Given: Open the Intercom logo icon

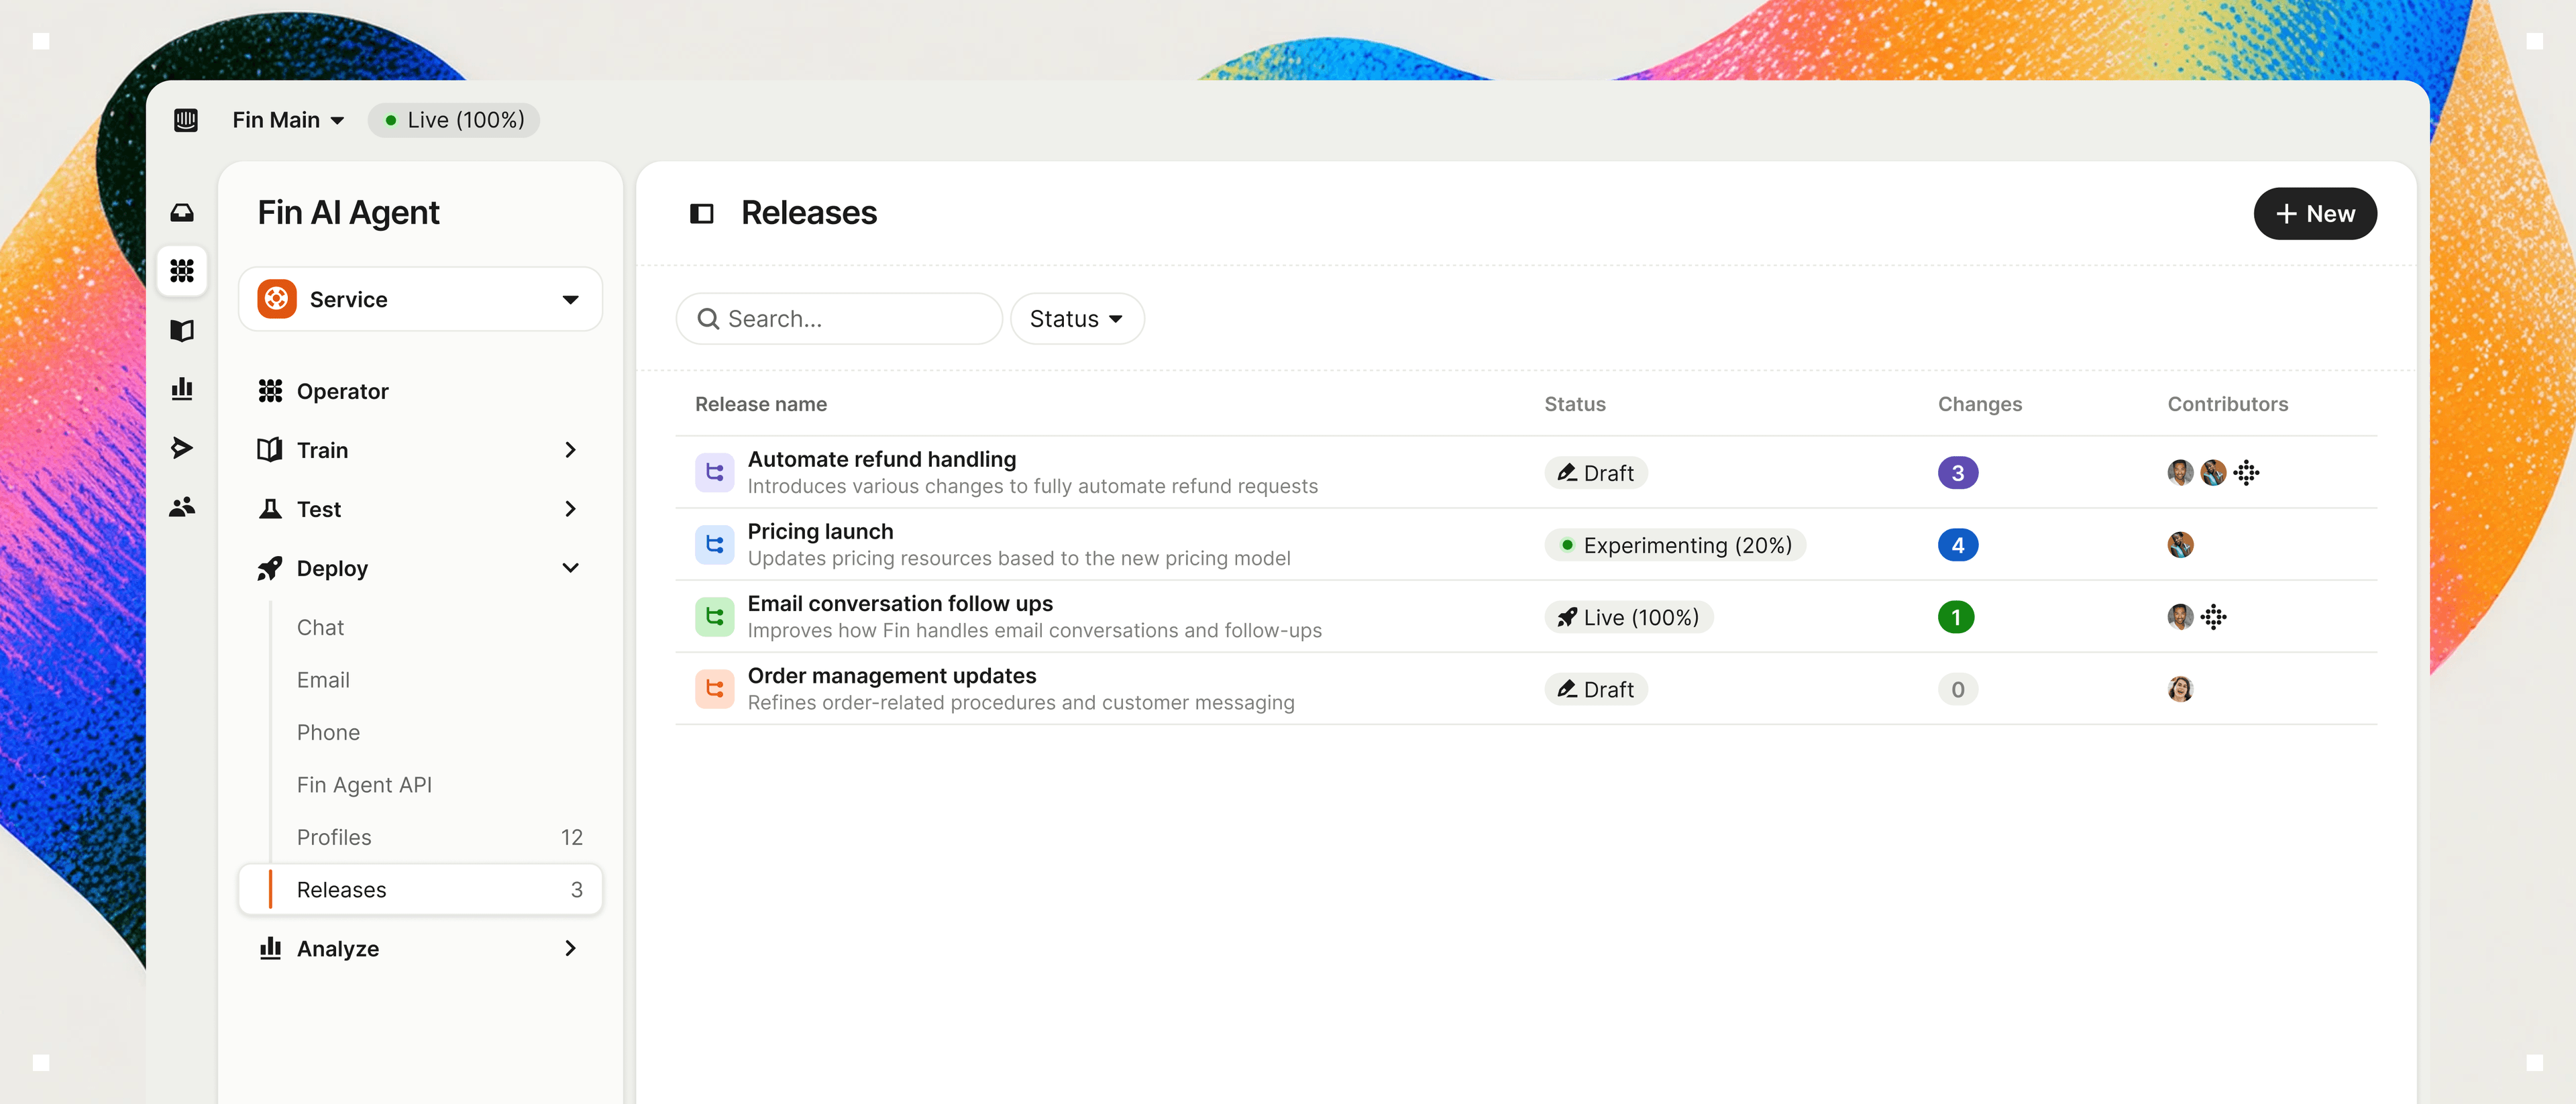Looking at the screenshot, I should pyautogui.click(x=186, y=120).
